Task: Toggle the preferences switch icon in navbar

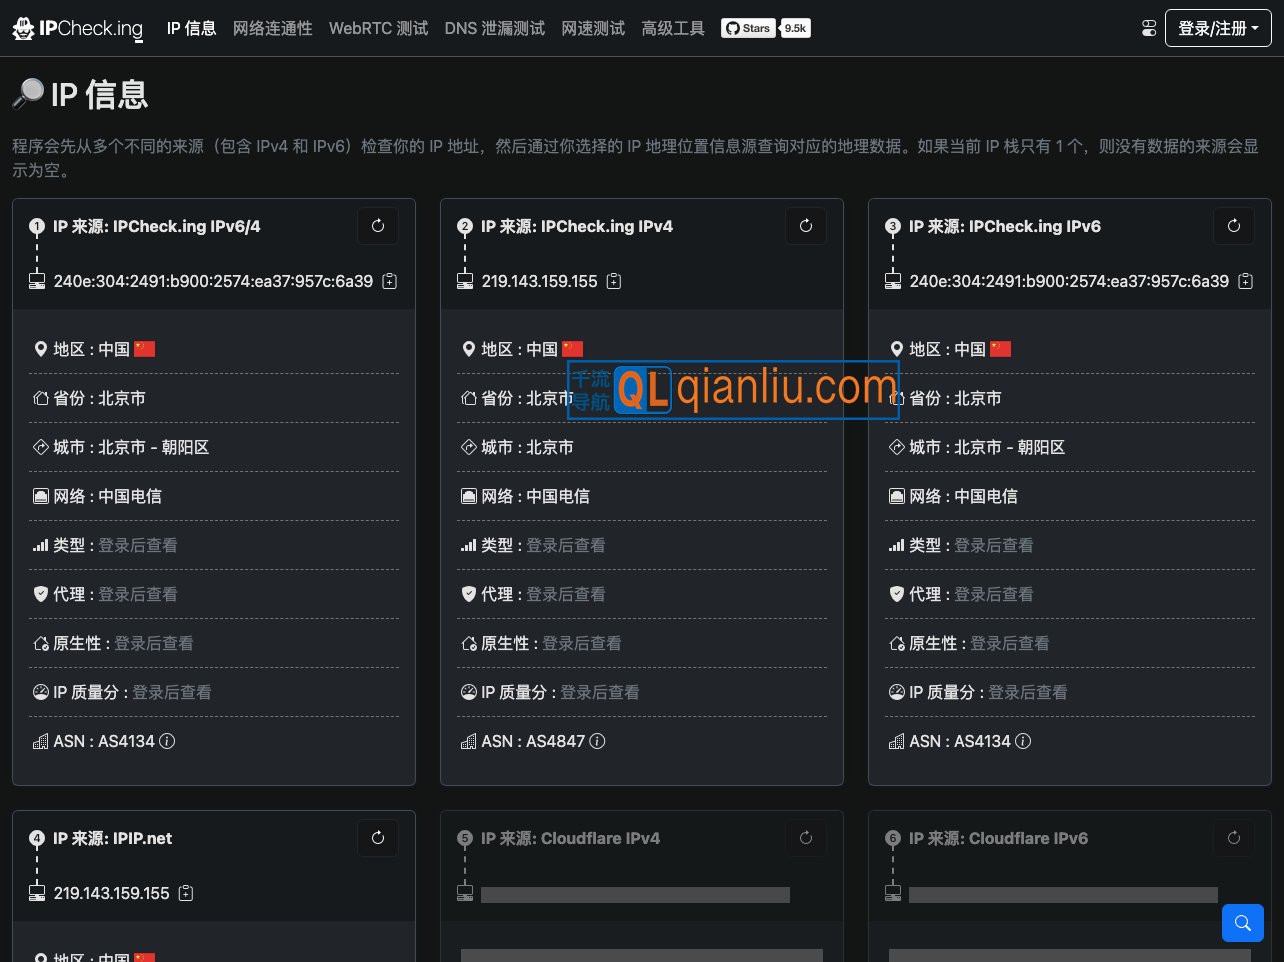Action: click(1149, 28)
